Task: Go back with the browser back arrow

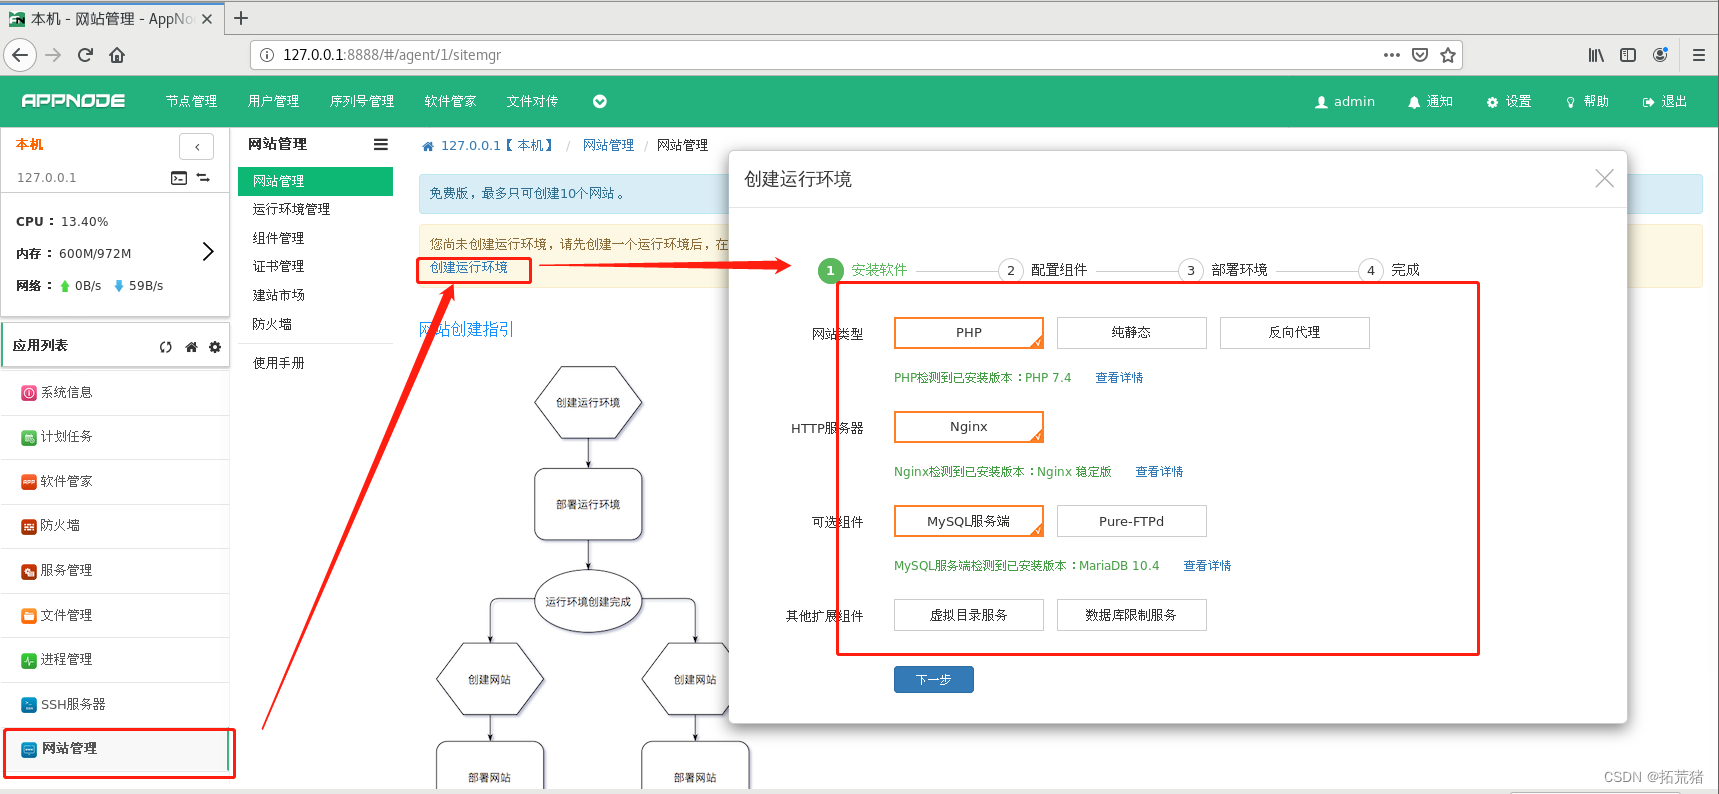Action: pyautogui.click(x=20, y=55)
